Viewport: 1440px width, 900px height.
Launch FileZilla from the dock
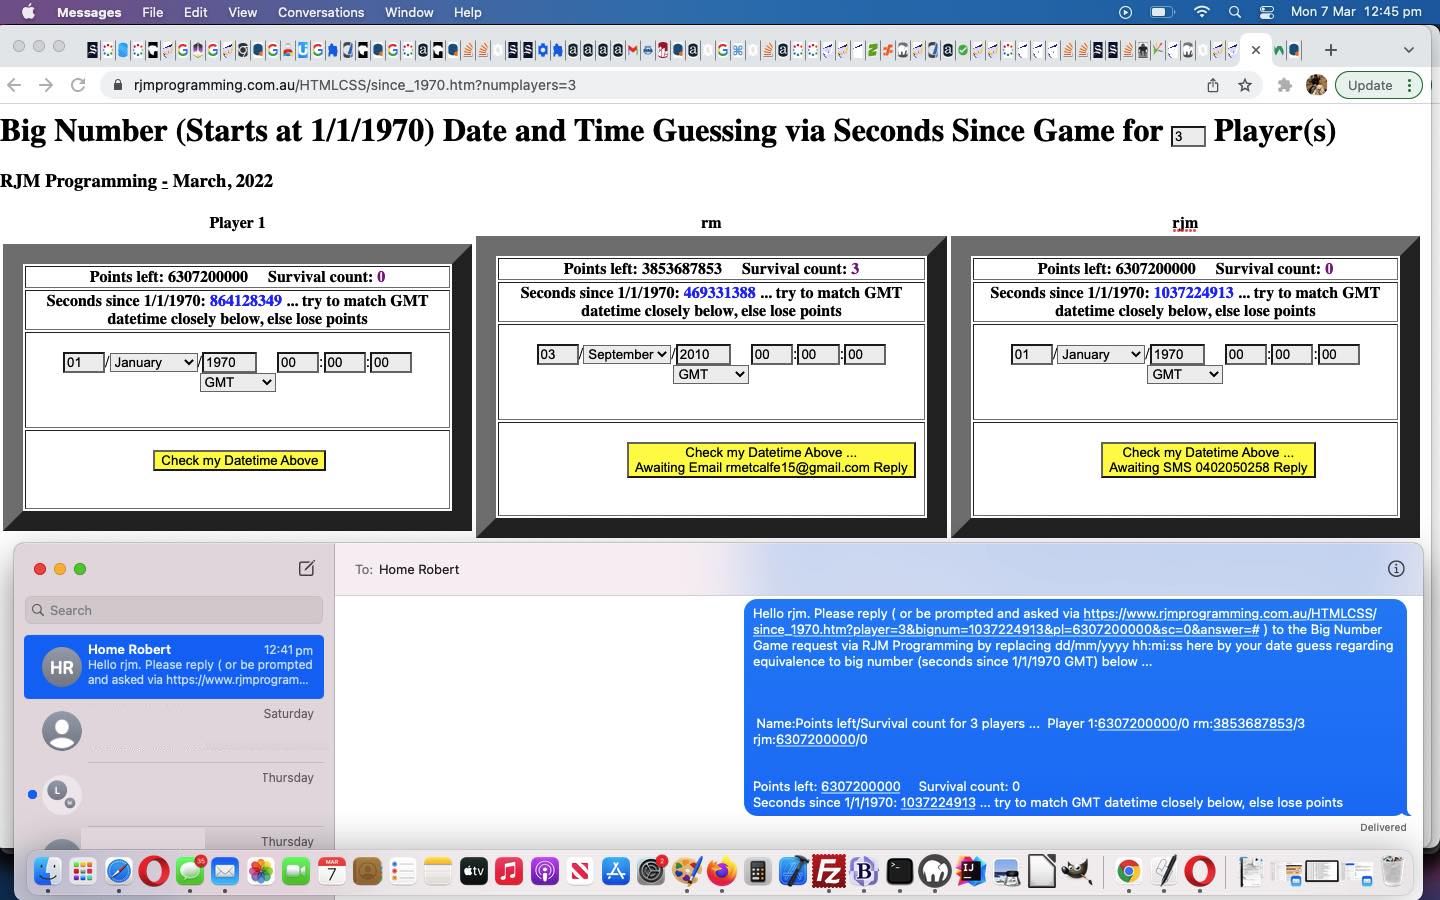pyautogui.click(x=829, y=872)
